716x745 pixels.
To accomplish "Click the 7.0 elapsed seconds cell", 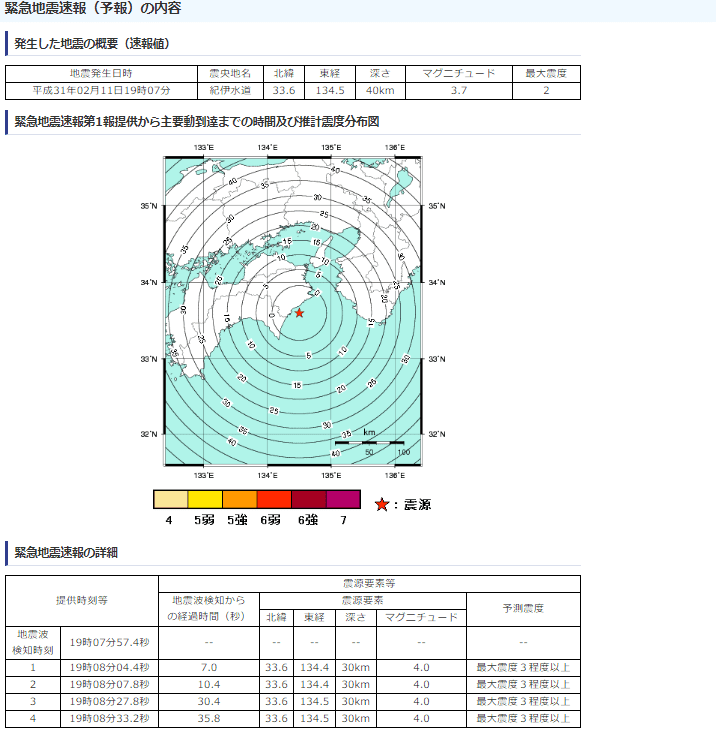I will pyautogui.click(x=209, y=668).
